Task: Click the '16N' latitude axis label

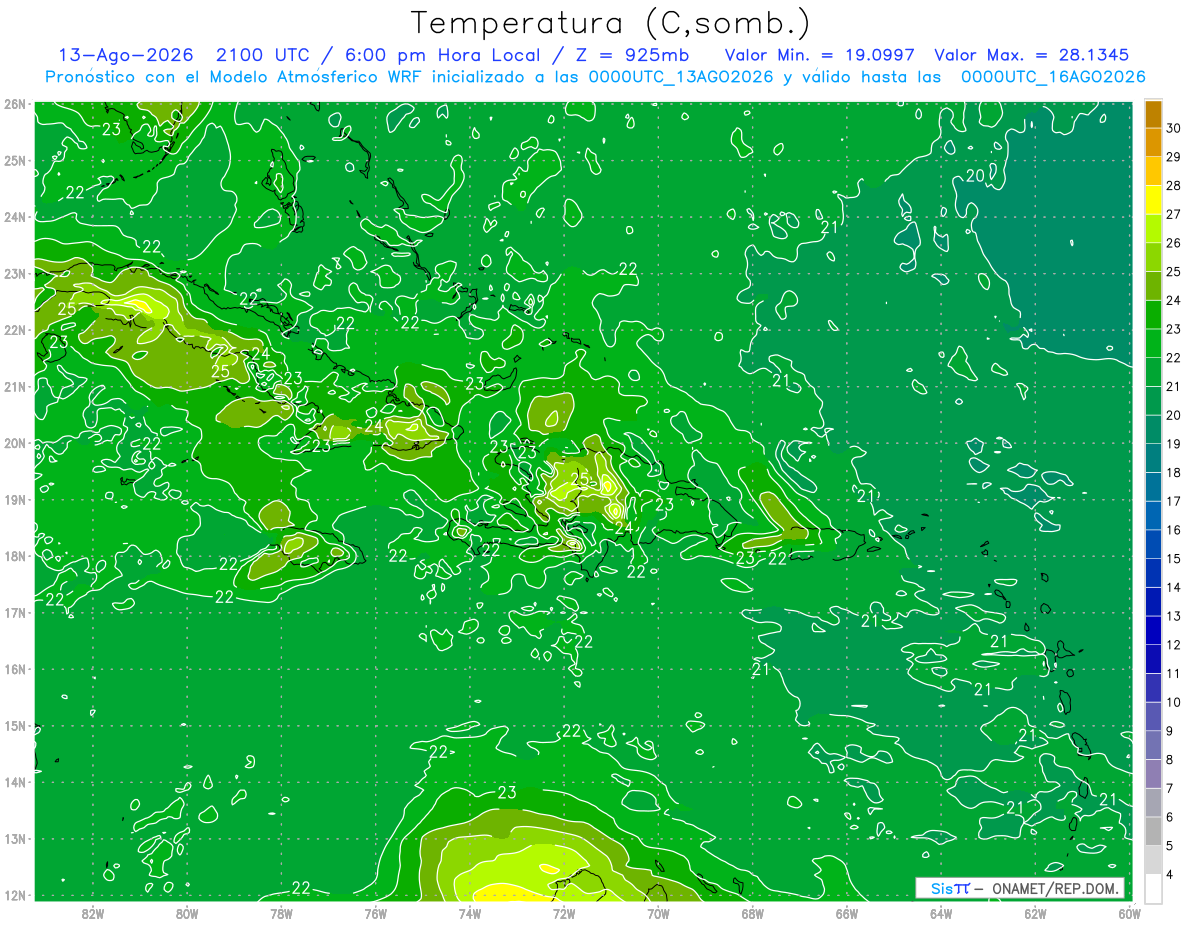Action: point(15,669)
